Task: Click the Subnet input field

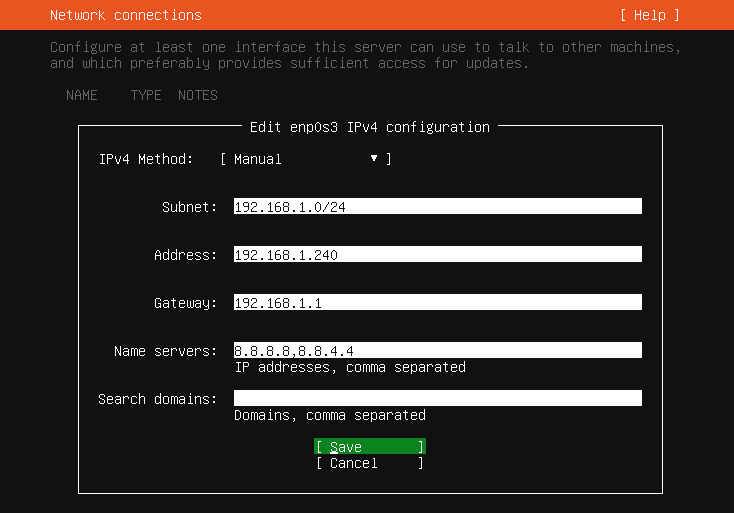Action: [438, 206]
